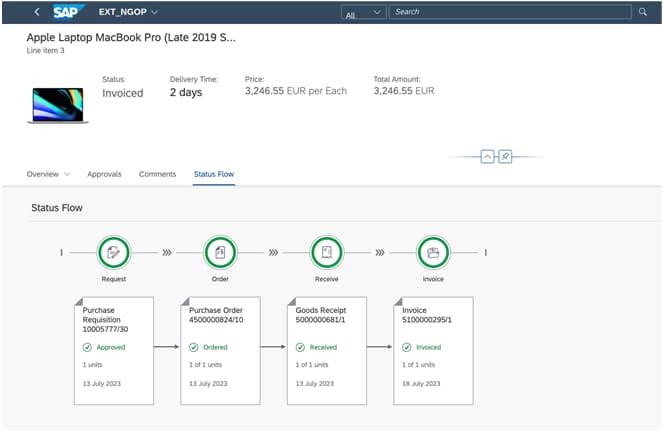
Task: Go back using the header arrow
Action: coord(37,12)
